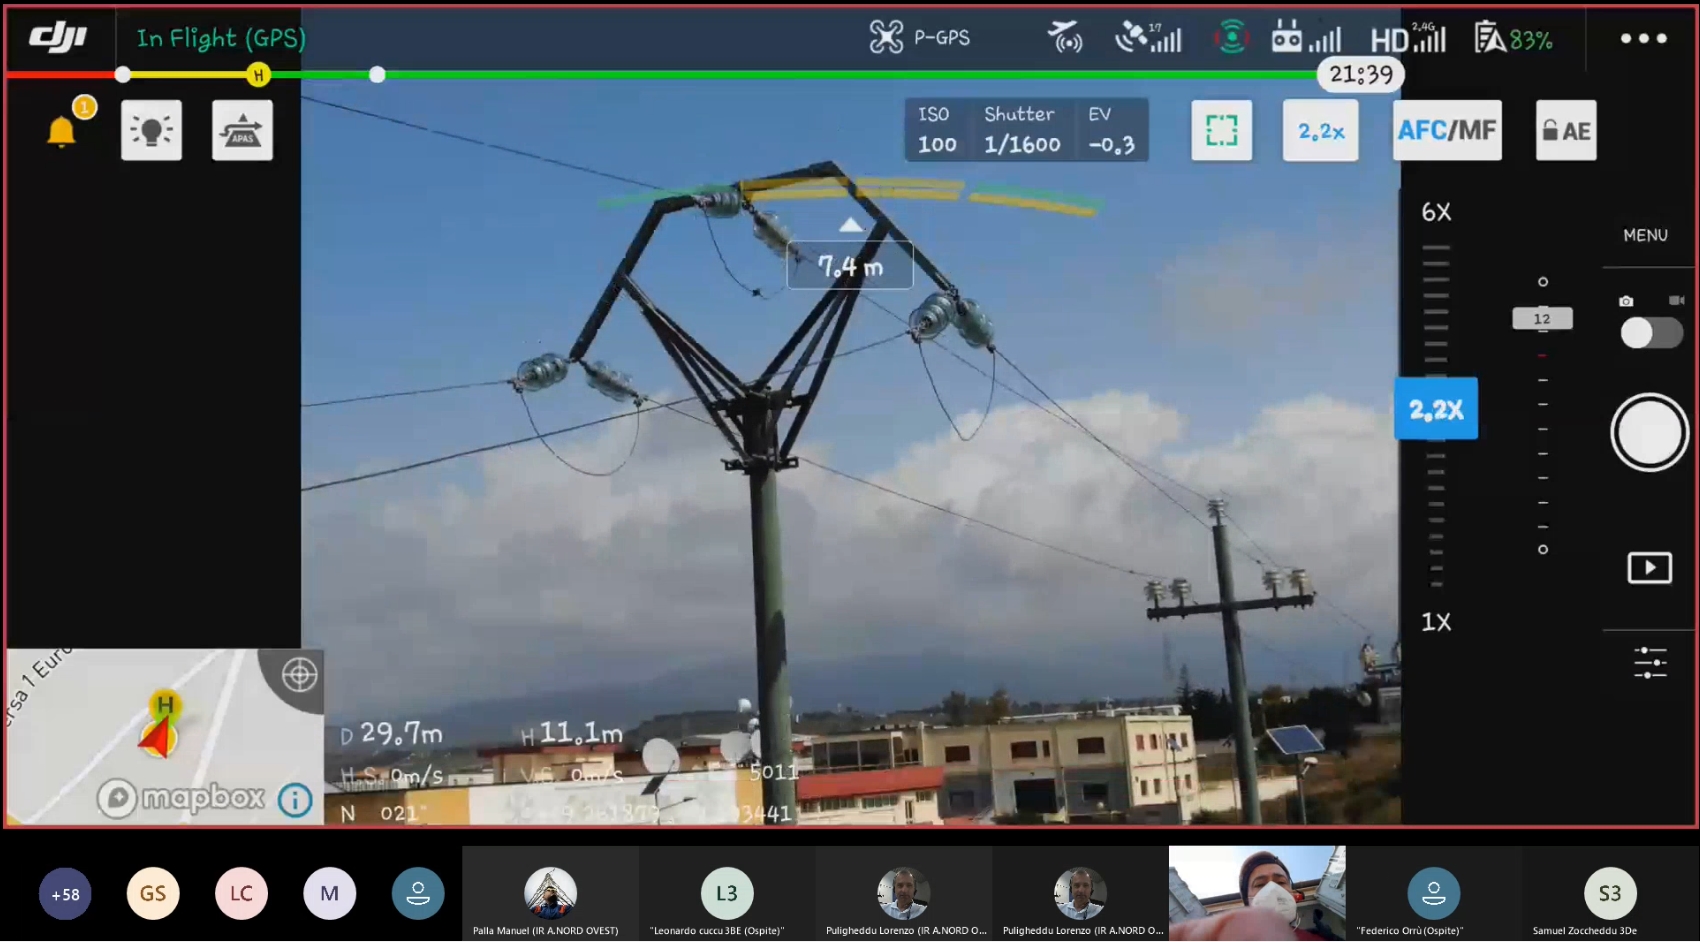Switch the photo/video mode toggle
The height and width of the screenshot is (942, 1700).
click(x=1650, y=332)
